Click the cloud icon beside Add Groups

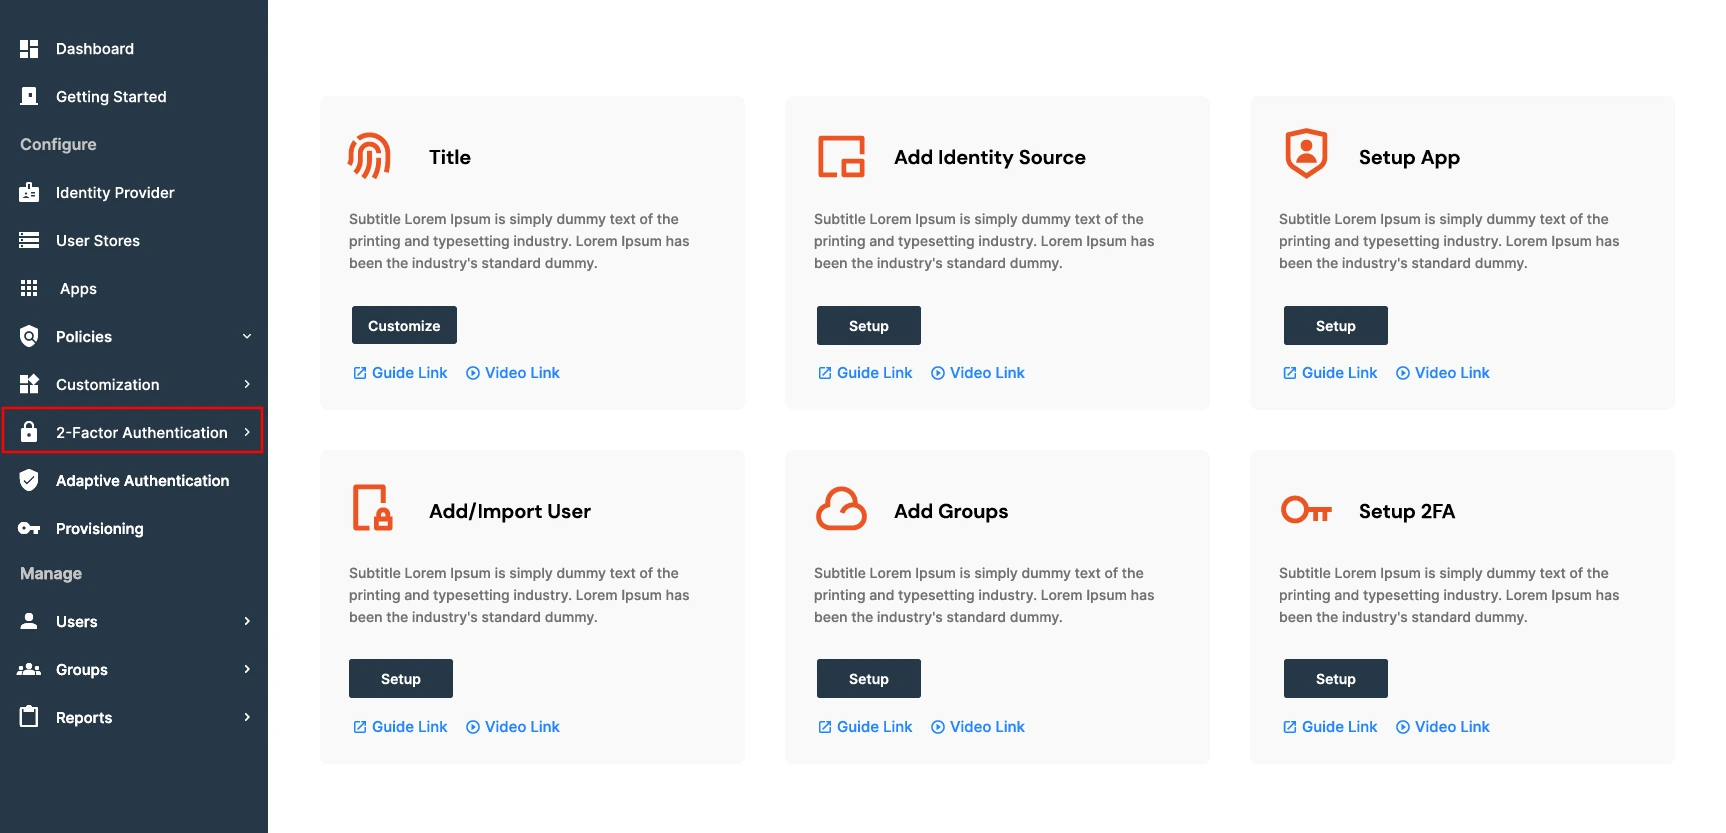click(x=841, y=509)
